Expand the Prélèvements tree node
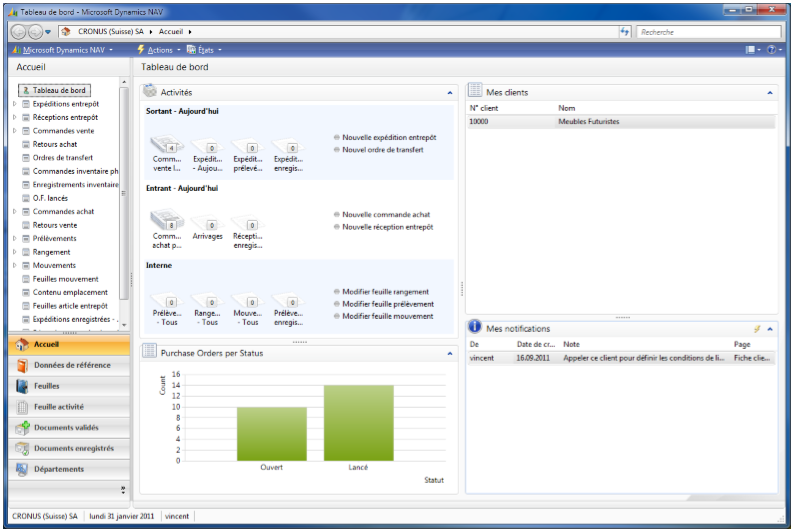 (x=14, y=238)
